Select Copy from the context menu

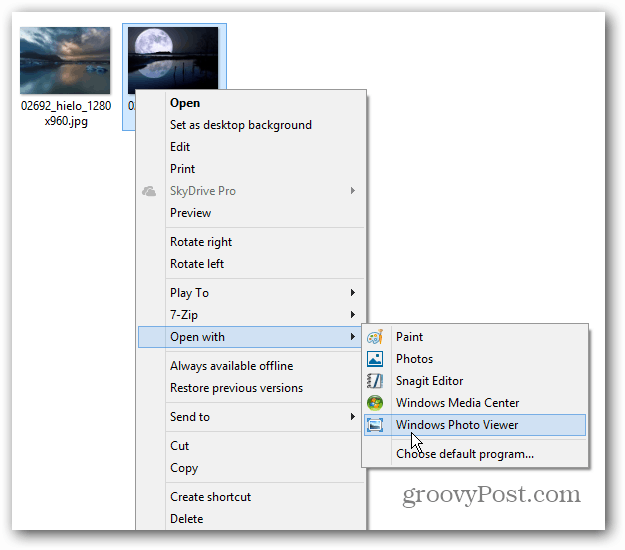251,468
